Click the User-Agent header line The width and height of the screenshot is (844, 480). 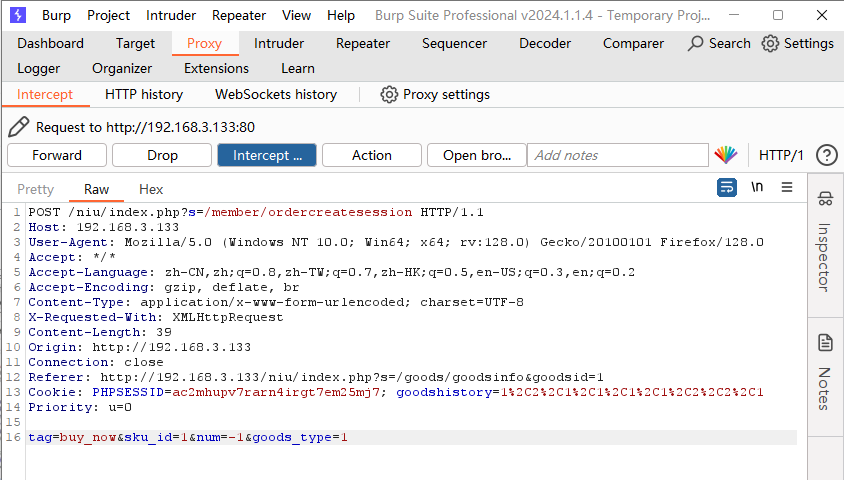pos(396,242)
